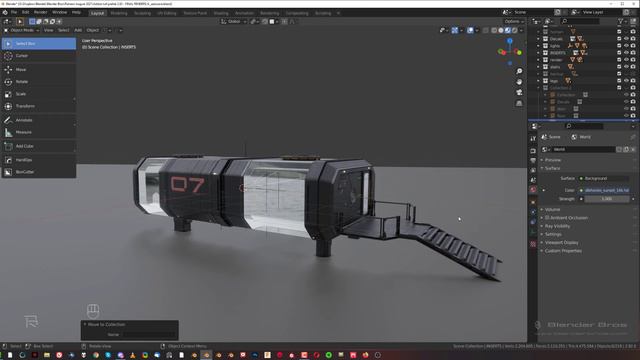Viewport: 640px width, 360px height.
Task: Click the Blender logo menu icon
Action: click(5, 13)
